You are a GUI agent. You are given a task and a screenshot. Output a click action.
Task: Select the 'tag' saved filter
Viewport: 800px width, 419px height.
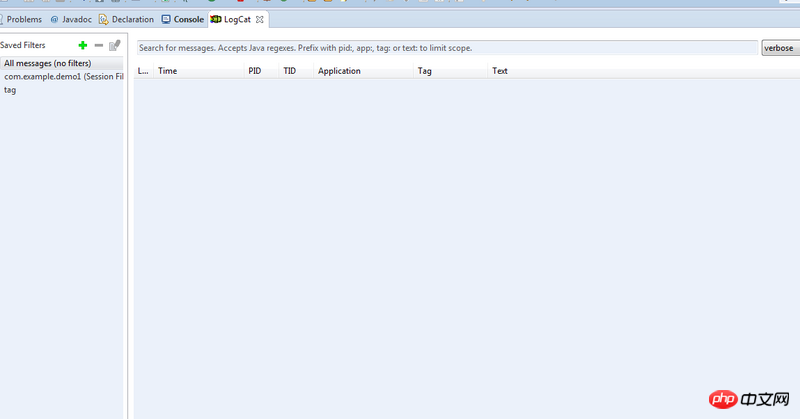[x=62, y=90]
